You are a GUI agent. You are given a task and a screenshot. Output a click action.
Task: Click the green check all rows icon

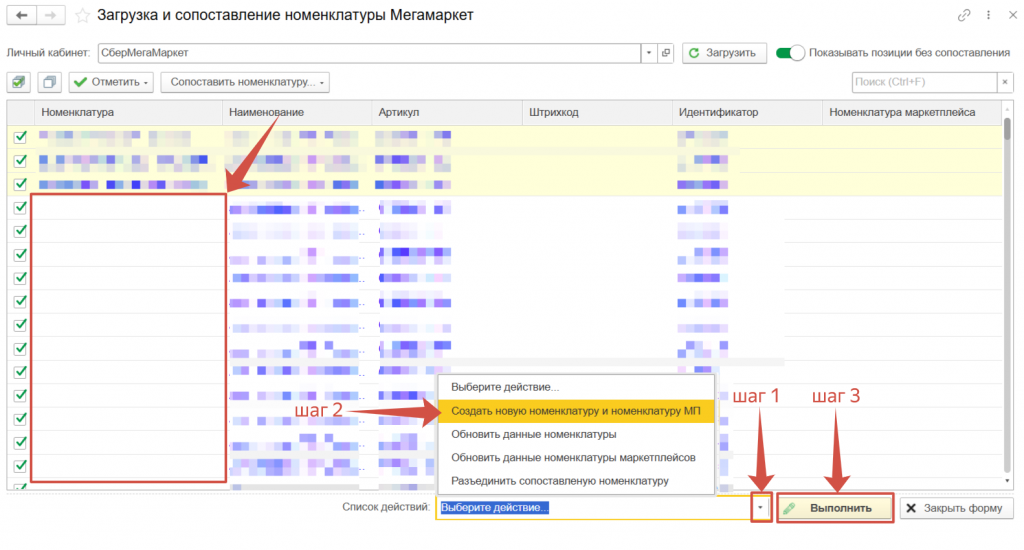(20, 82)
